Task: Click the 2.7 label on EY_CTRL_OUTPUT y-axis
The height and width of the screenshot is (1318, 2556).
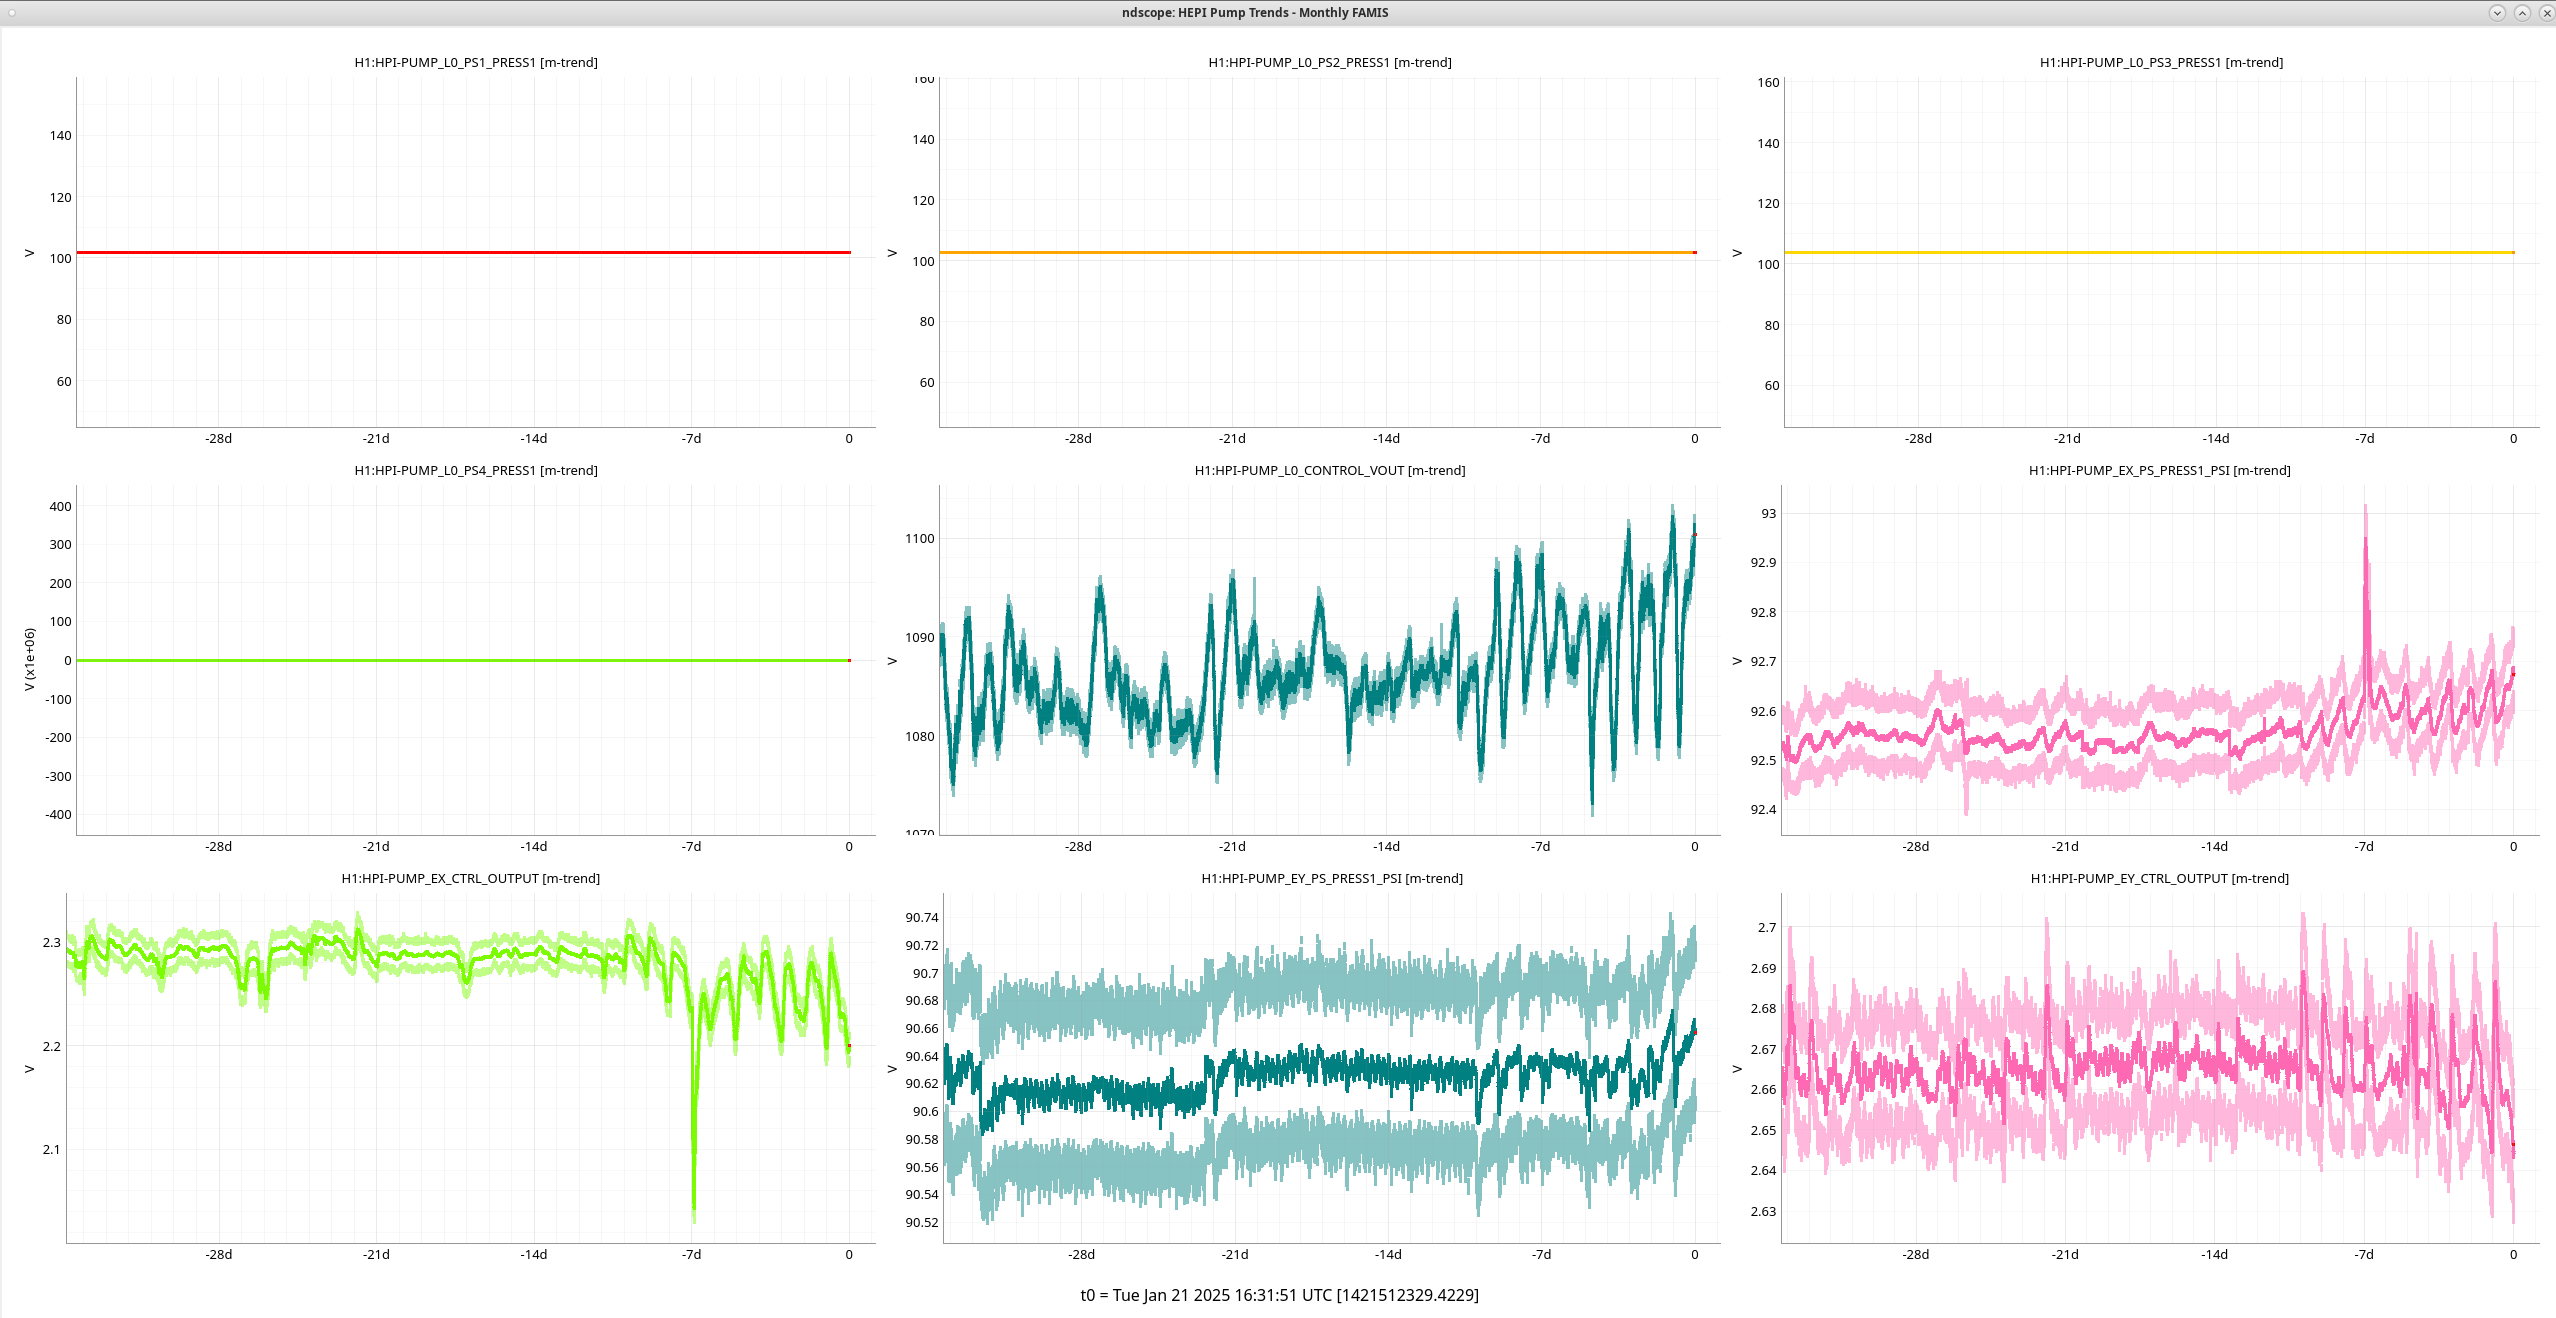Action: tap(1767, 927)
